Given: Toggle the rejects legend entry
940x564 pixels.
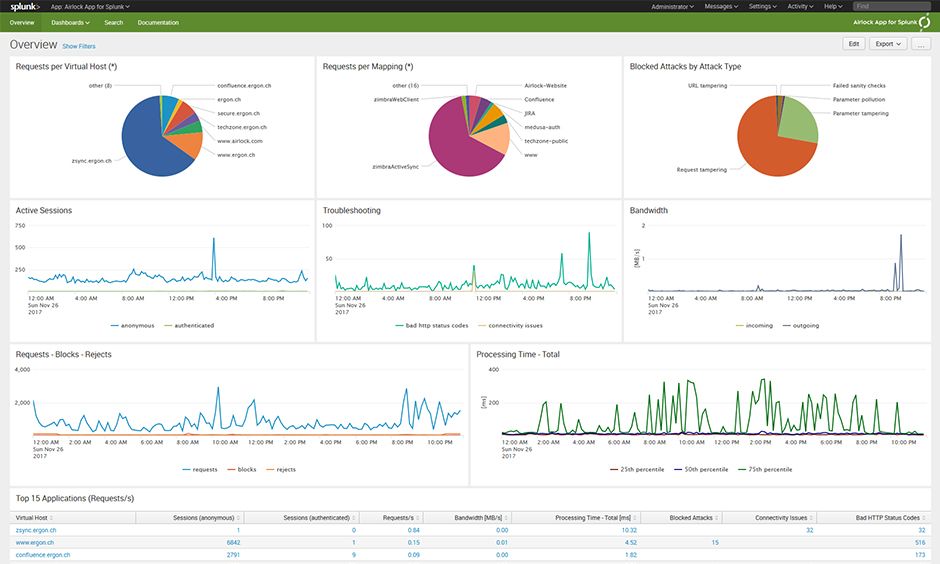Looking at the screenshot, I should 281,469.
